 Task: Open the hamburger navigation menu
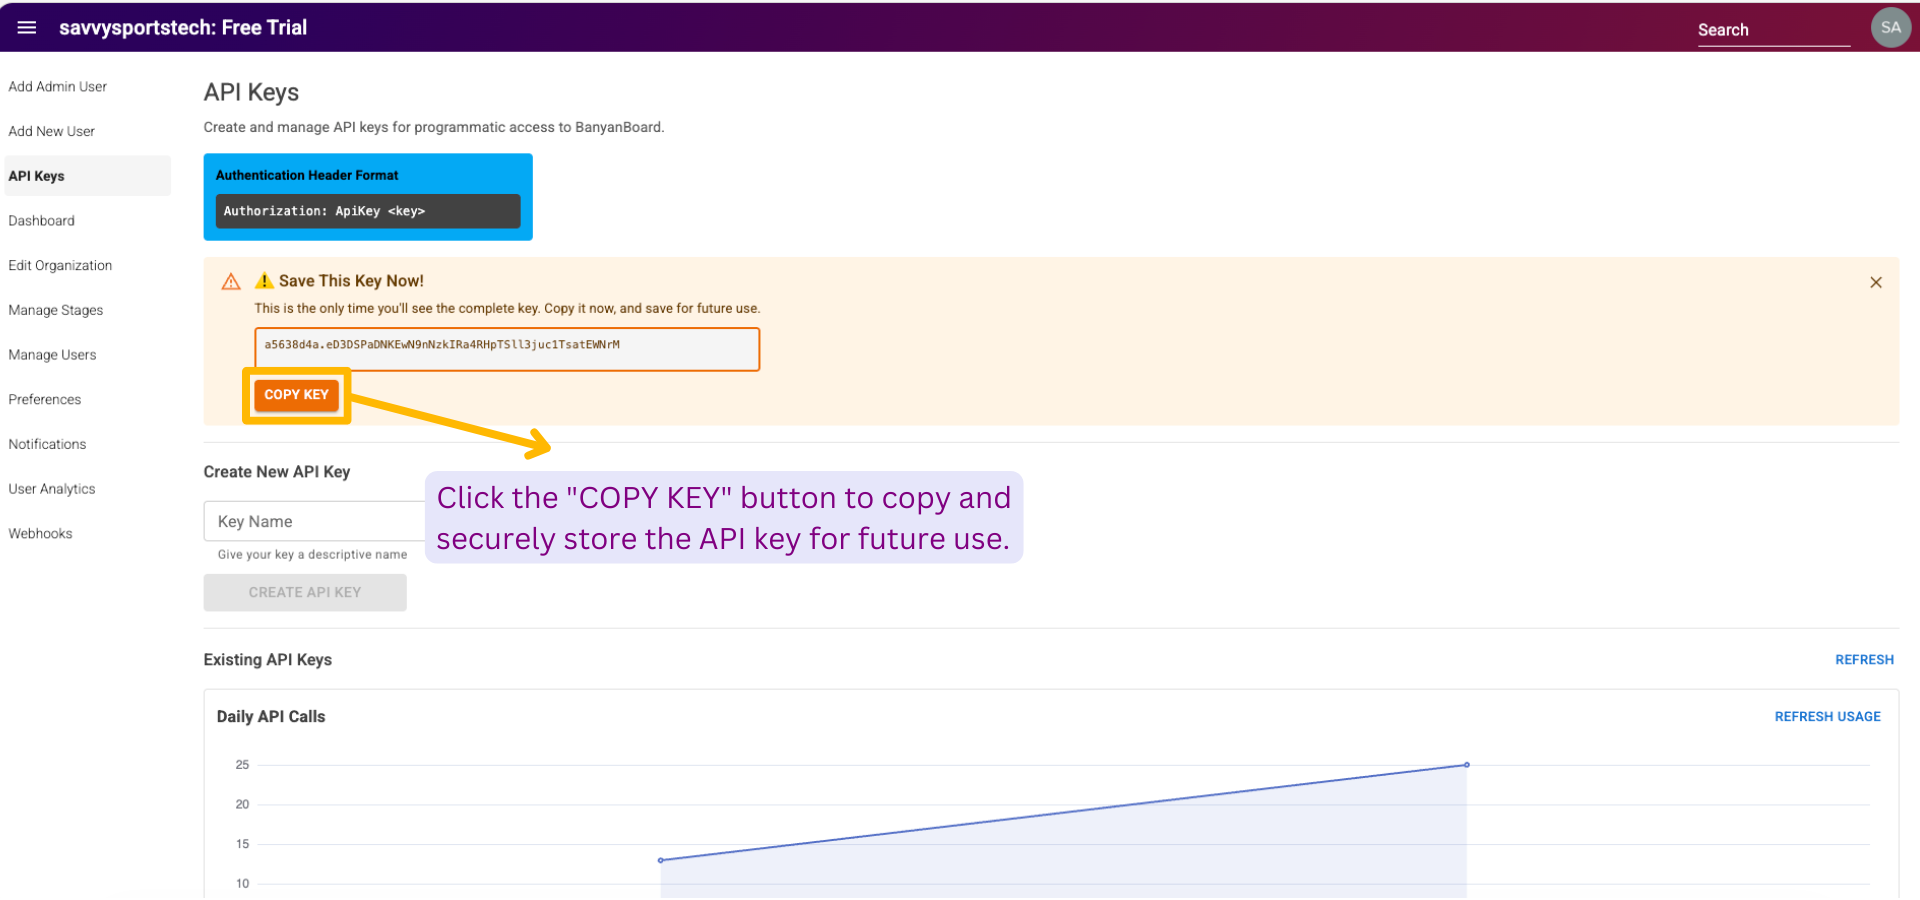click(27, 28)
